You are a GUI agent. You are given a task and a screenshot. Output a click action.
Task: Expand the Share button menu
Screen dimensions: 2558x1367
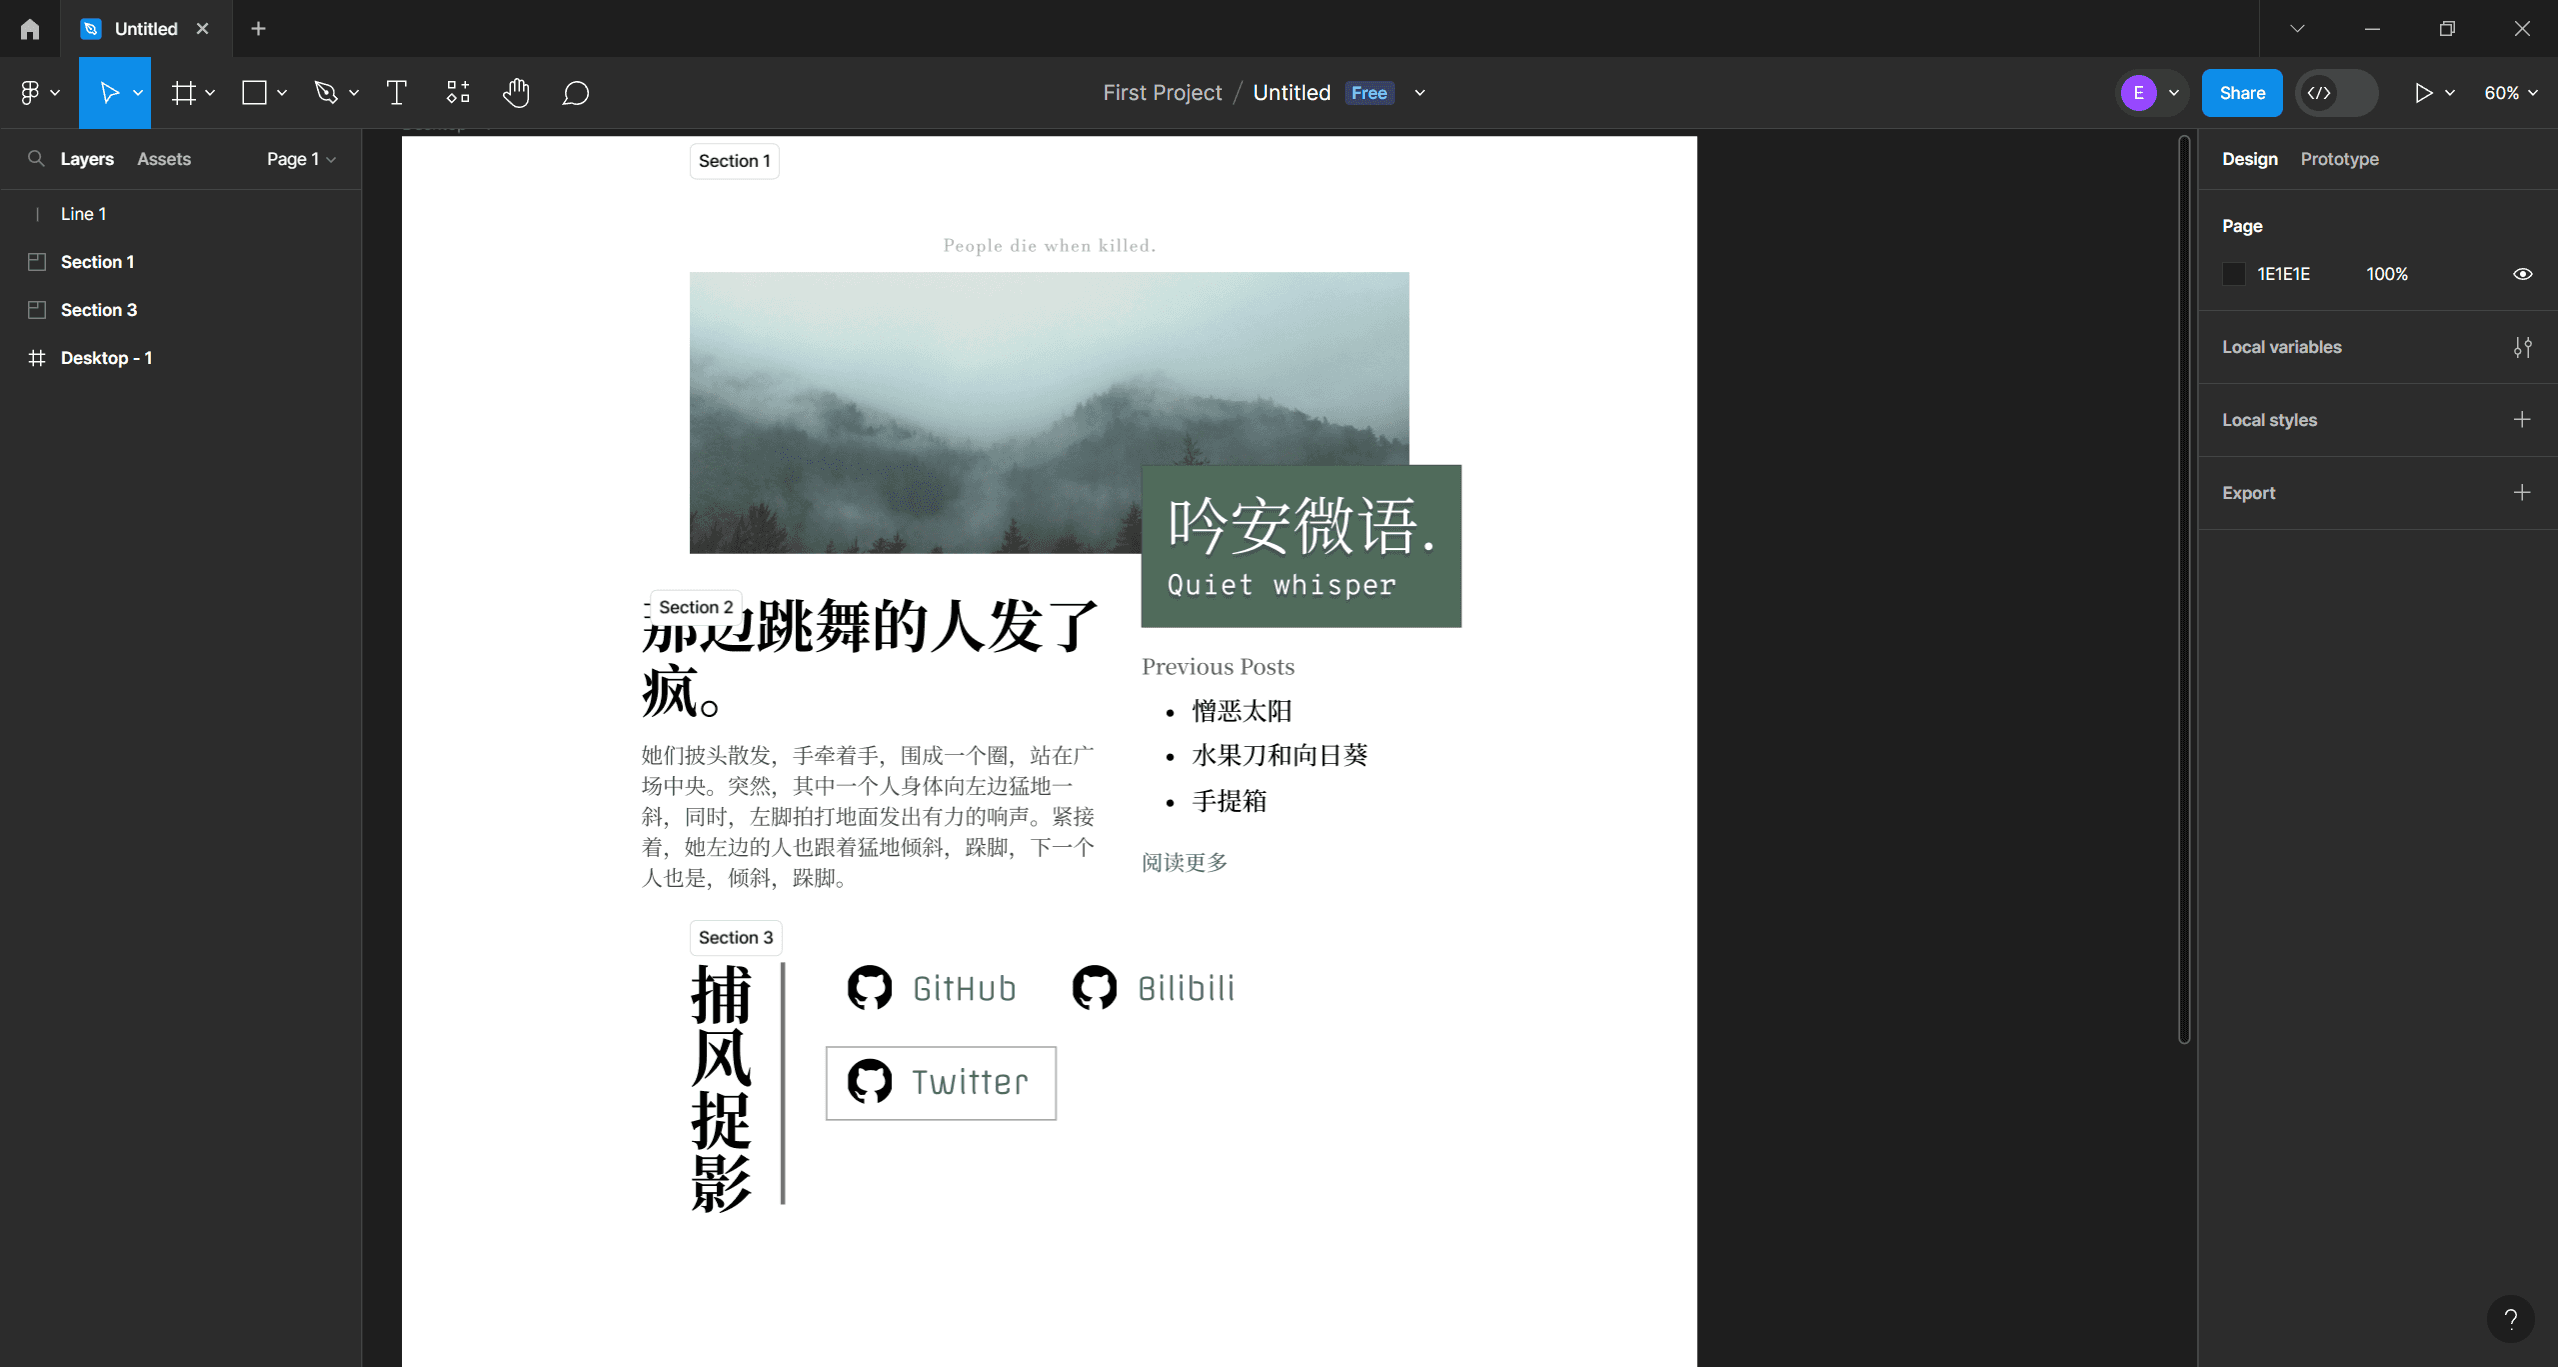coord(2240,93)
